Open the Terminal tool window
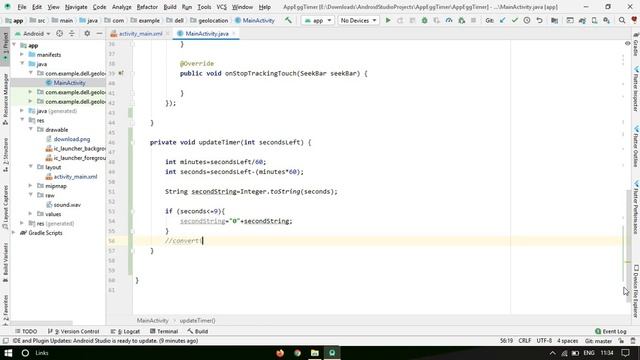This screenshot has width=640, height=360. point(164,331)
